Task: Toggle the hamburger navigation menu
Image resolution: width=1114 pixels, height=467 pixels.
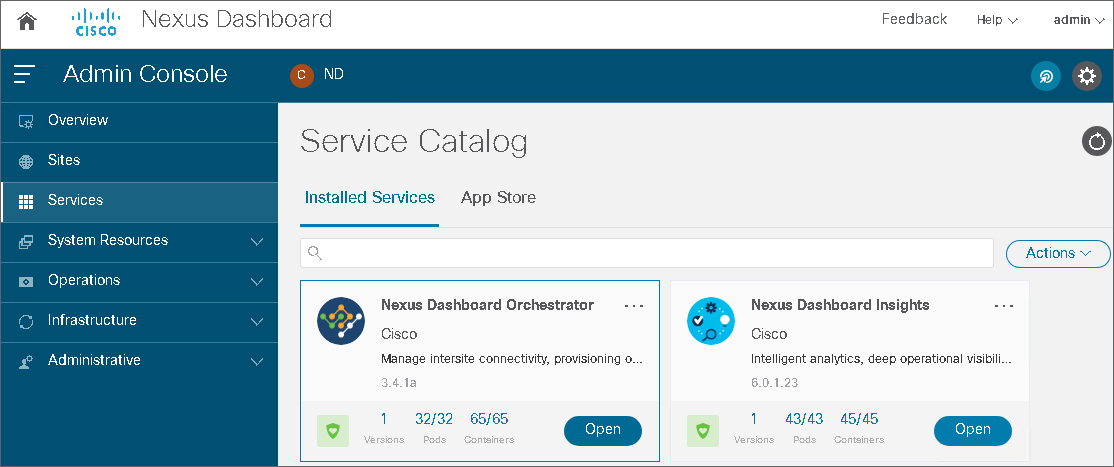Action: [25, 75]
